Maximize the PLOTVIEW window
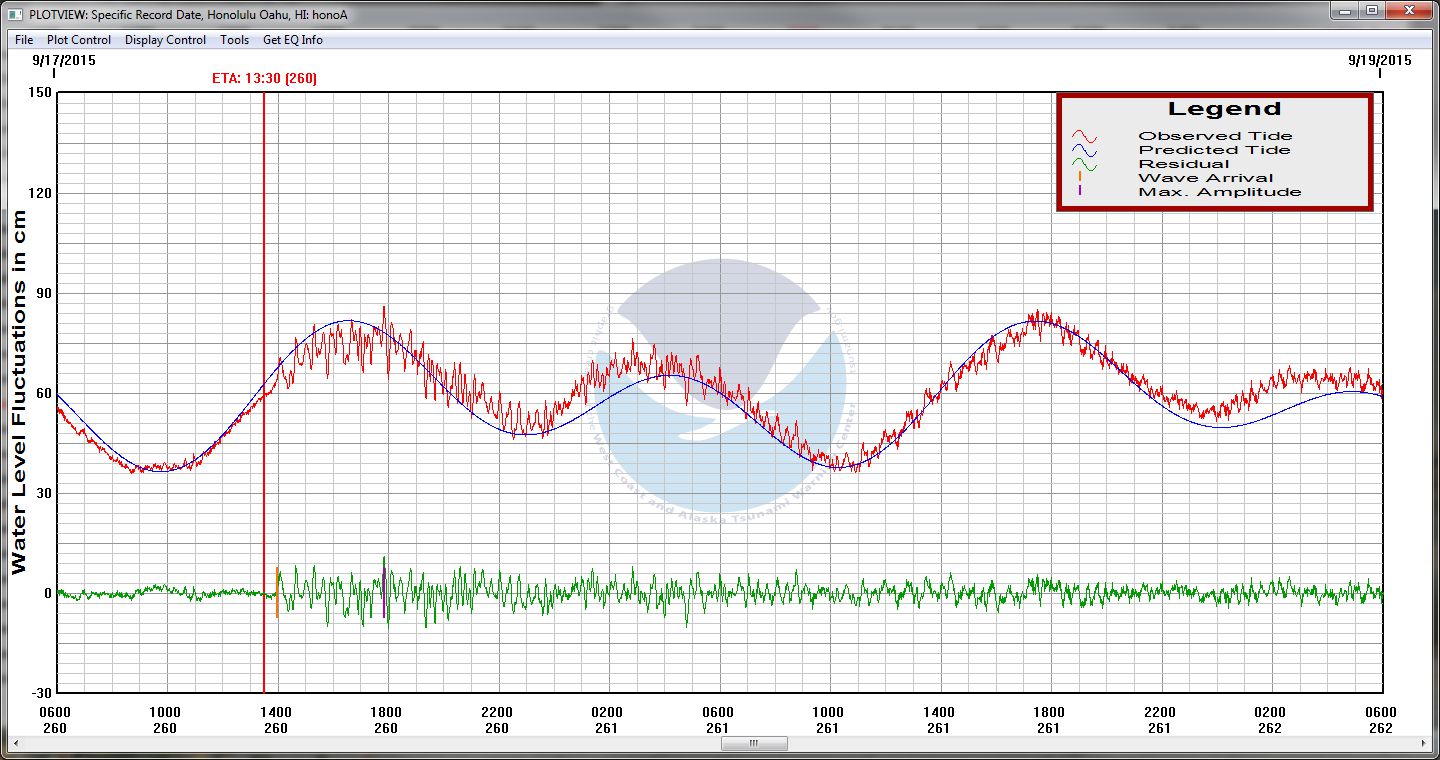Screen dimensions: 1440x760 pos(1372,11)
